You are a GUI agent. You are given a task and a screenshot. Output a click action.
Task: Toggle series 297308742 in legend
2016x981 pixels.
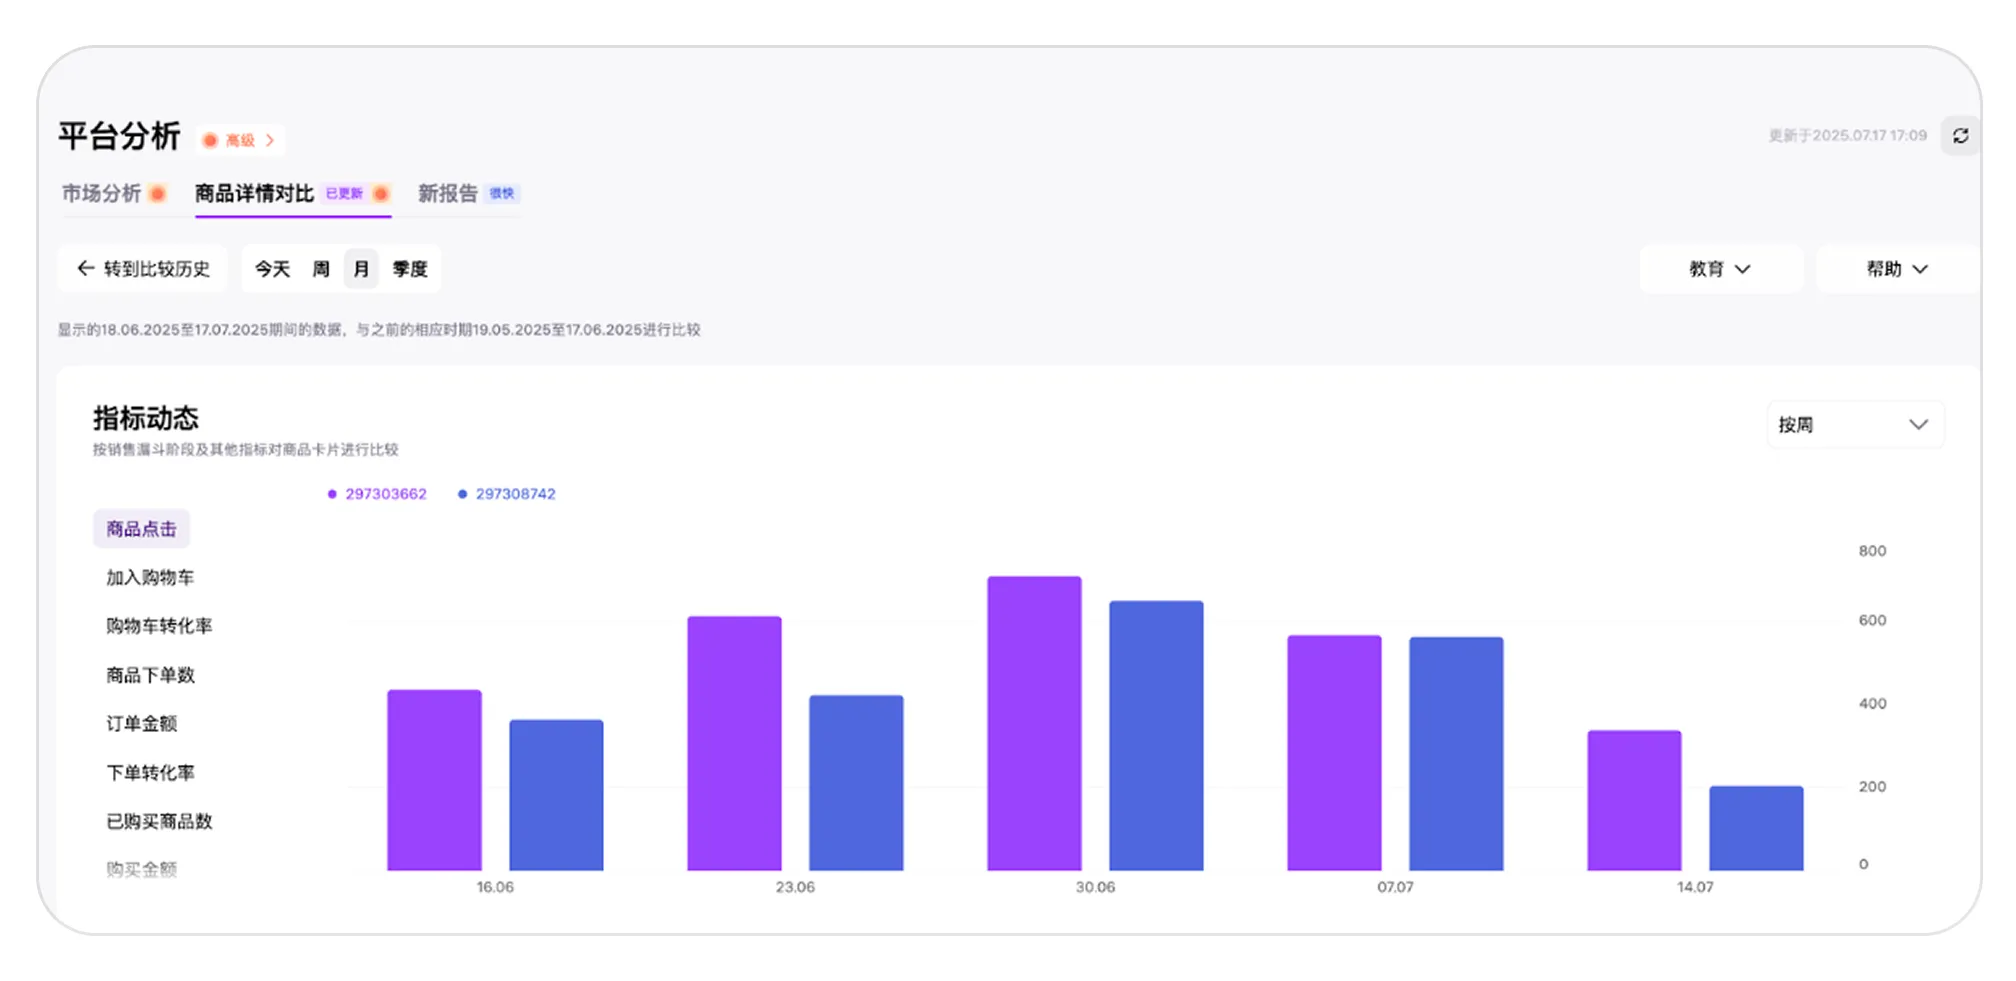[507, 494]
